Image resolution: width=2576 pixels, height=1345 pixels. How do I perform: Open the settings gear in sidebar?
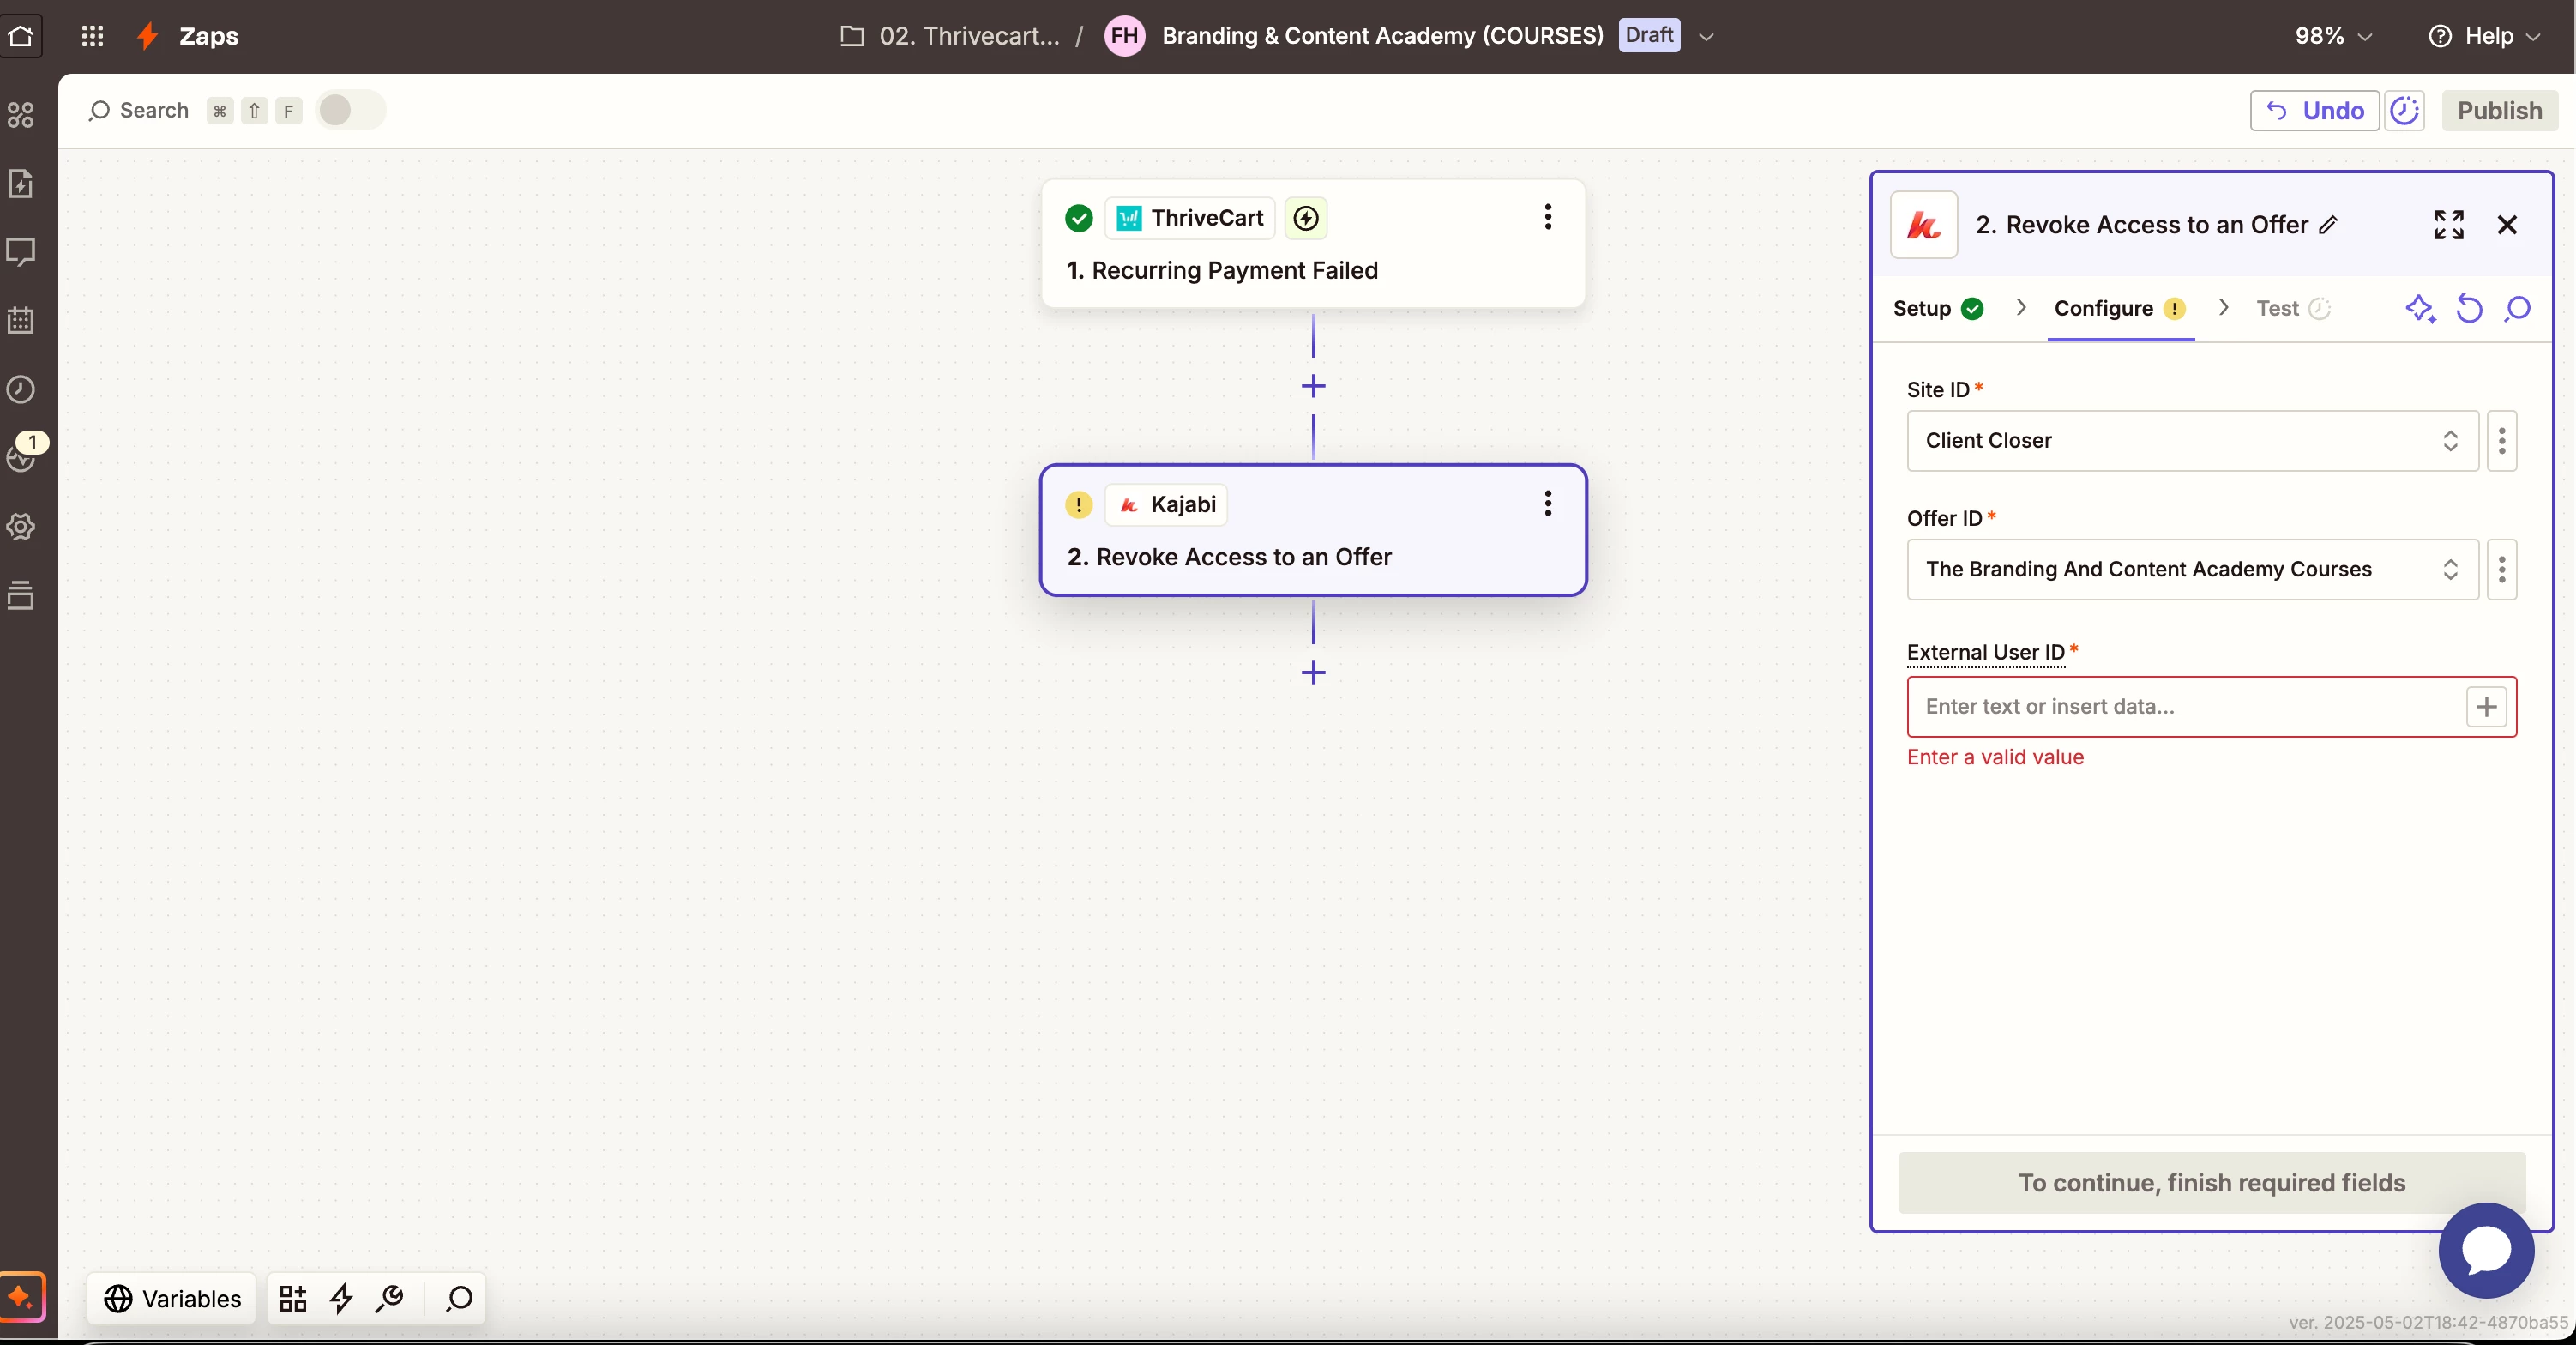[x=21, y=526]
